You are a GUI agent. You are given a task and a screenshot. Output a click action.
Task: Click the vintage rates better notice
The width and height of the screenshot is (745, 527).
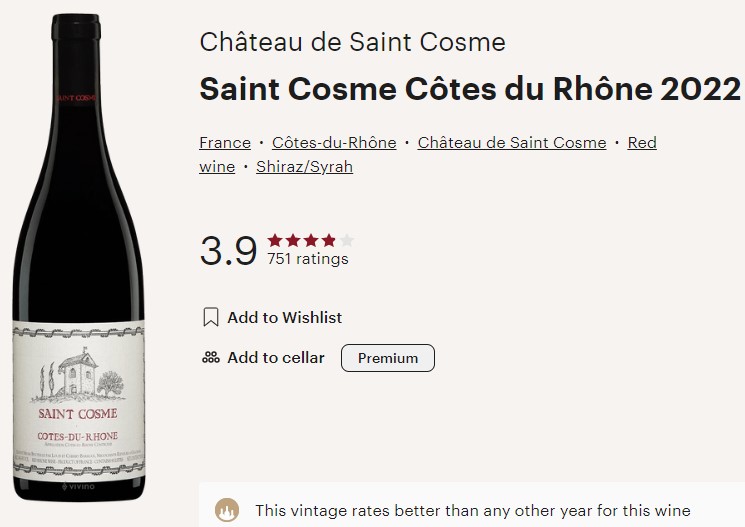(x=473, y=510)
